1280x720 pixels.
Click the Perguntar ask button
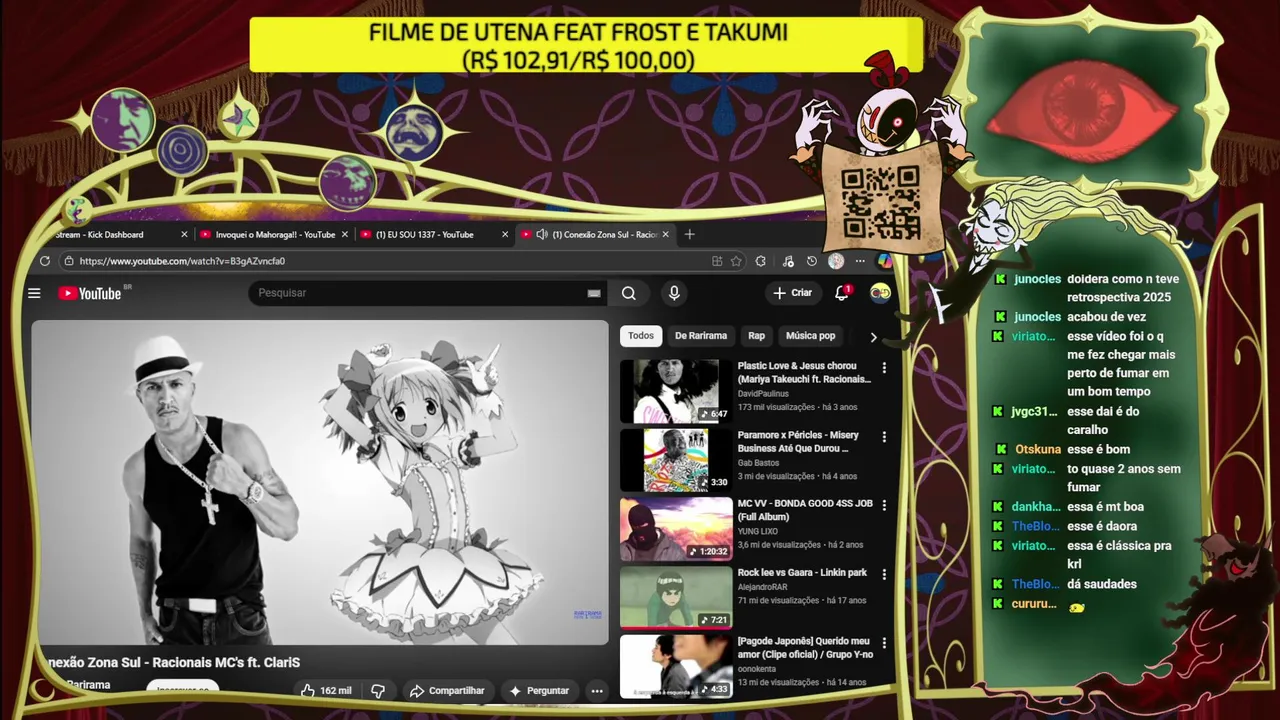(539, 690)
